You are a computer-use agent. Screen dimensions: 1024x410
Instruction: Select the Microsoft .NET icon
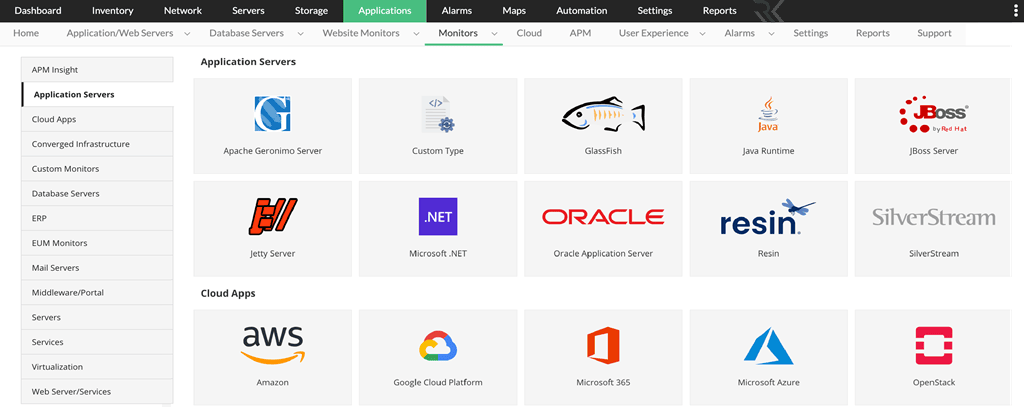coord(438,216)
